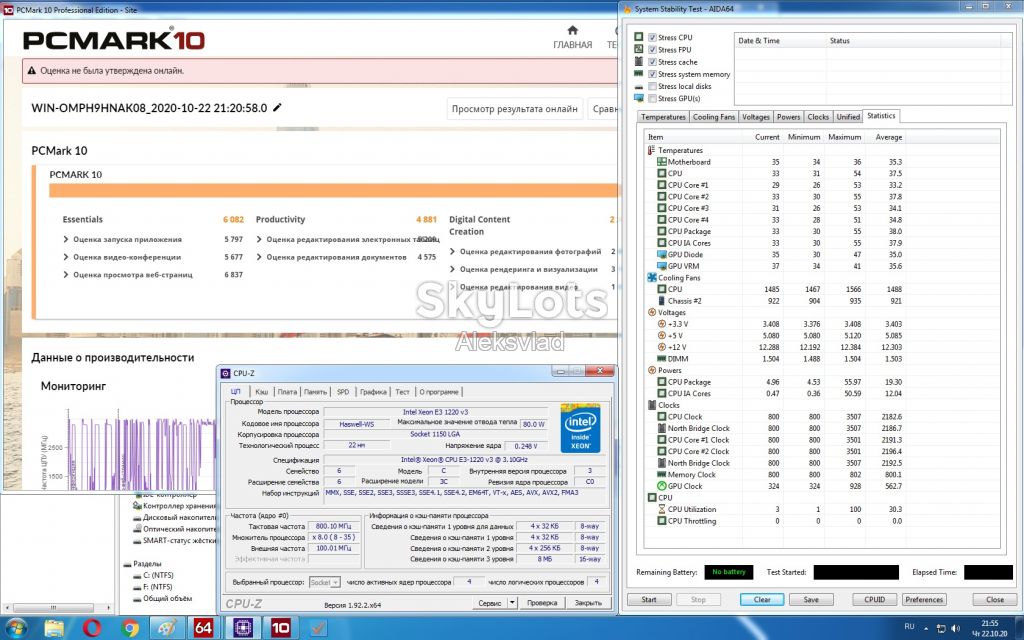Switch to Temperatures tab in AIDA64
Viewport: 1024px width, 640px height.
tap(663, 117)
